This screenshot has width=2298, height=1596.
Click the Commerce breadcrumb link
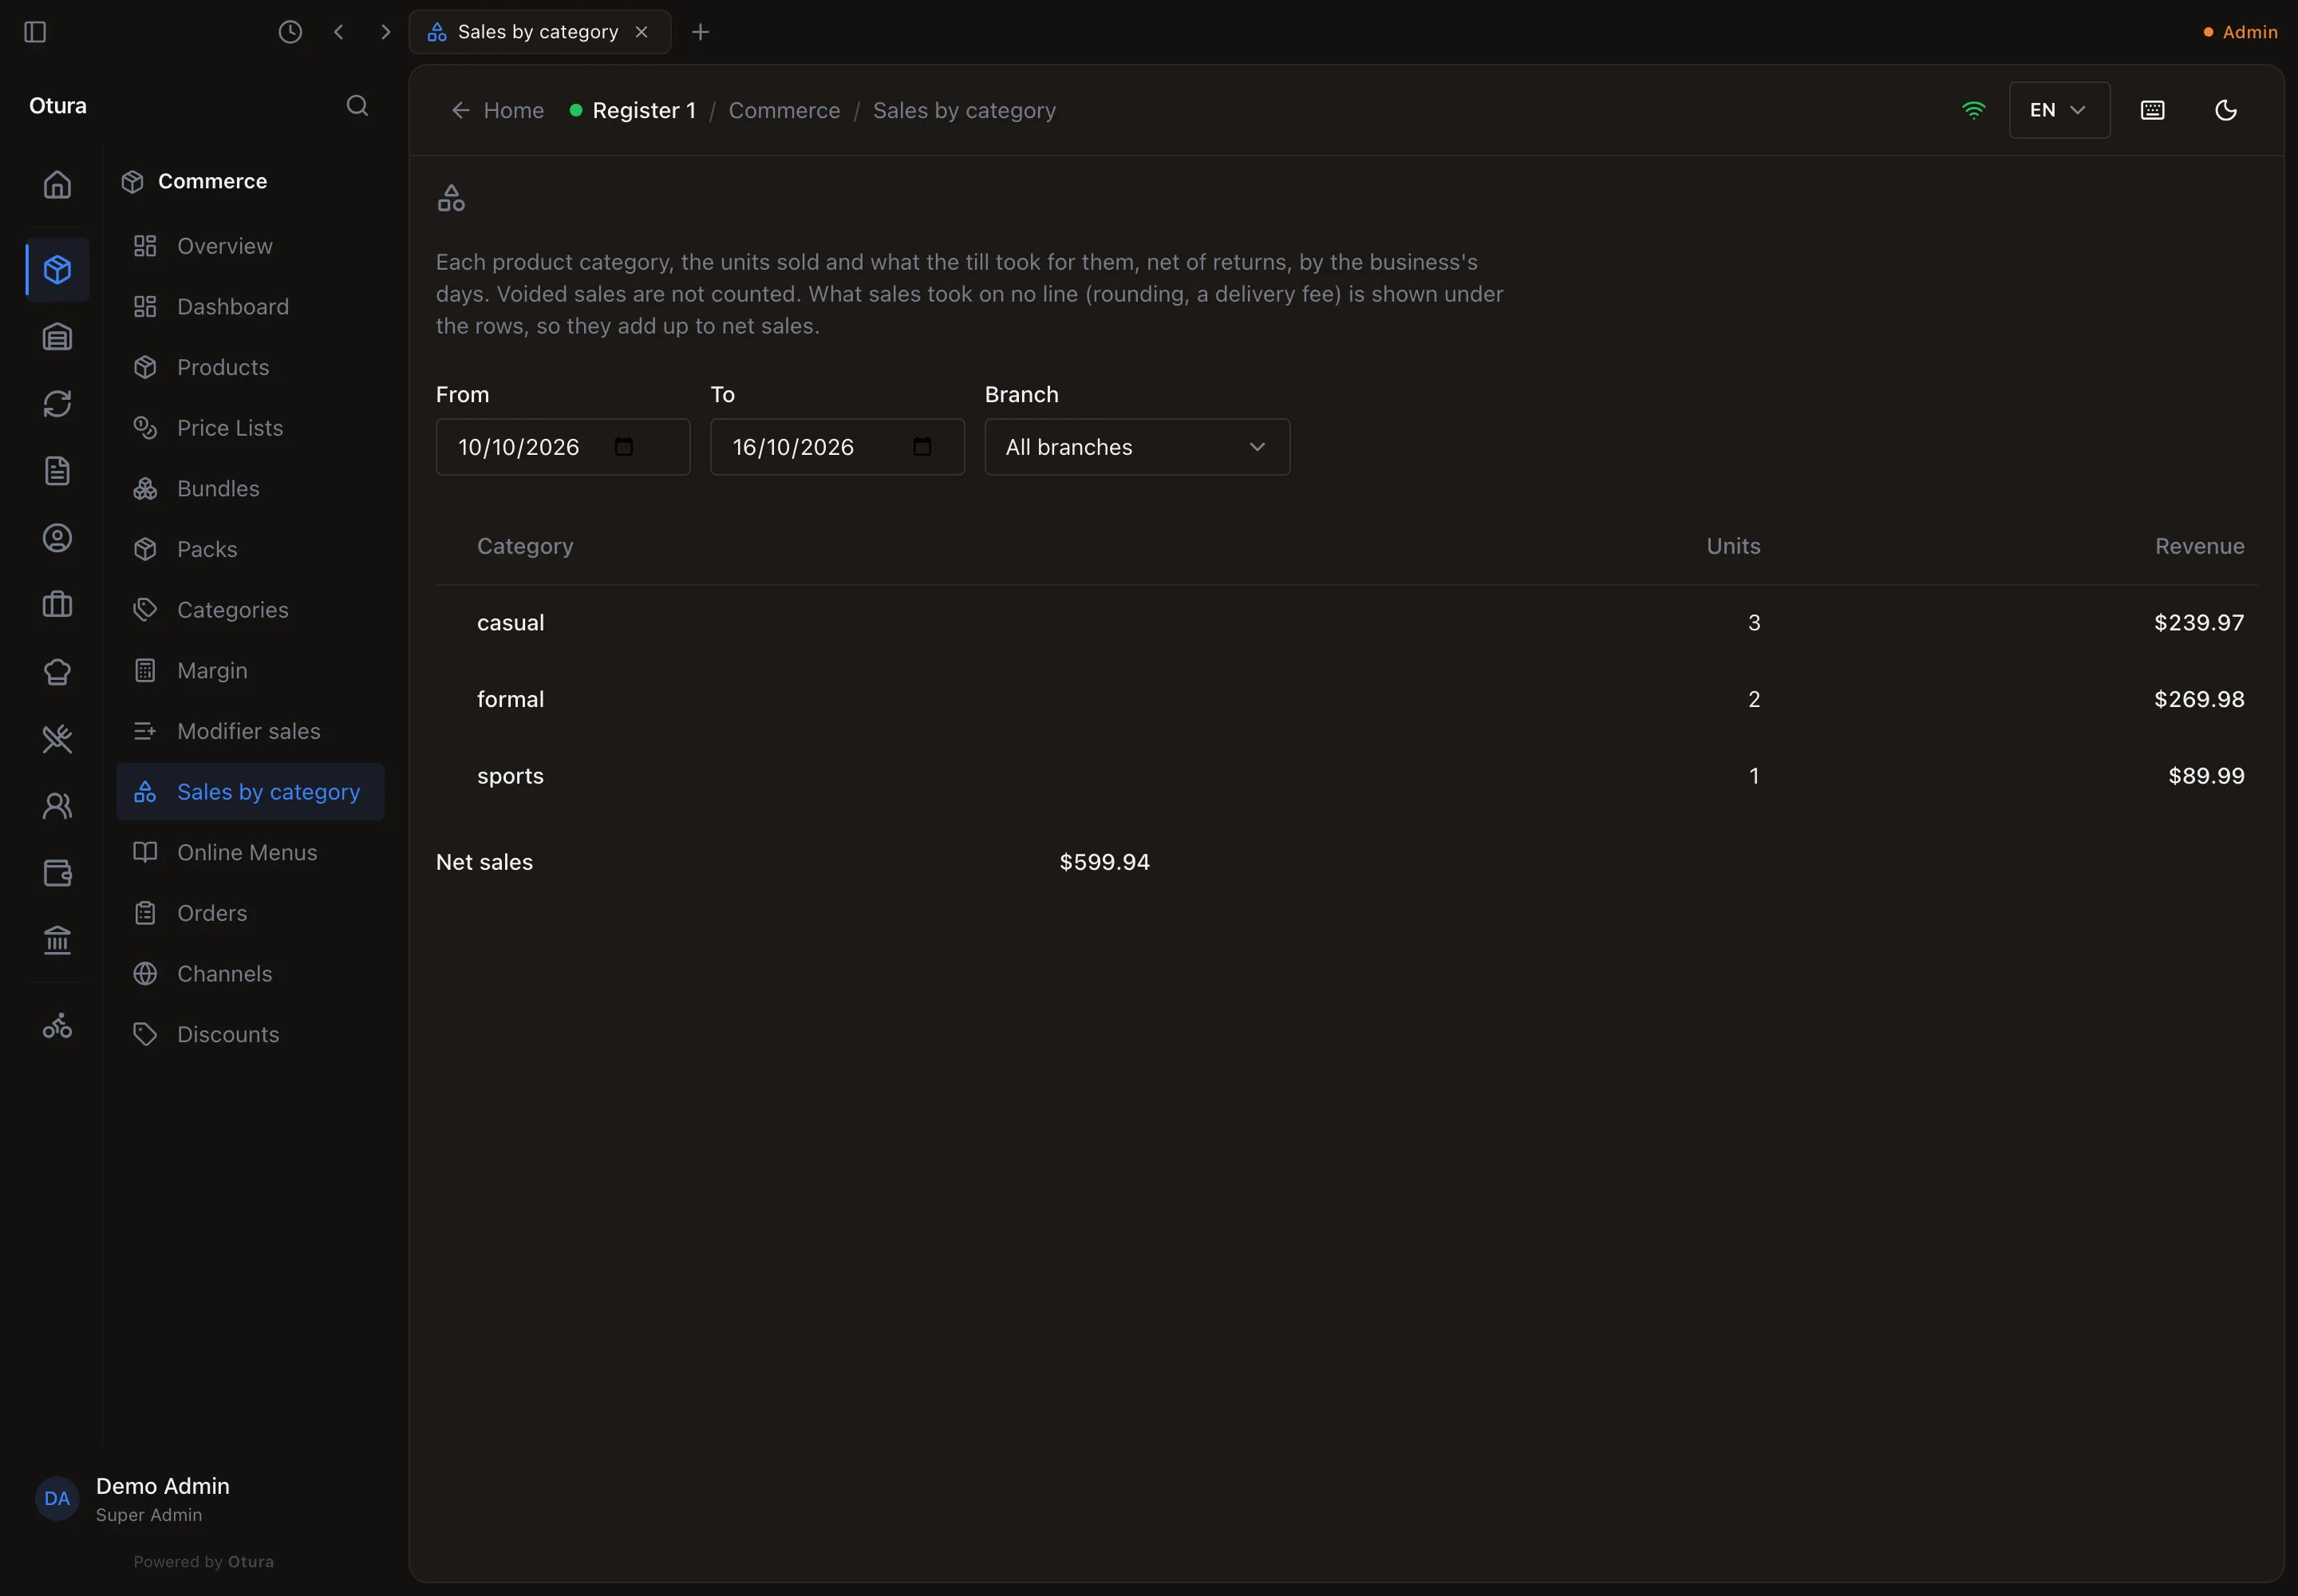[784, 110]
